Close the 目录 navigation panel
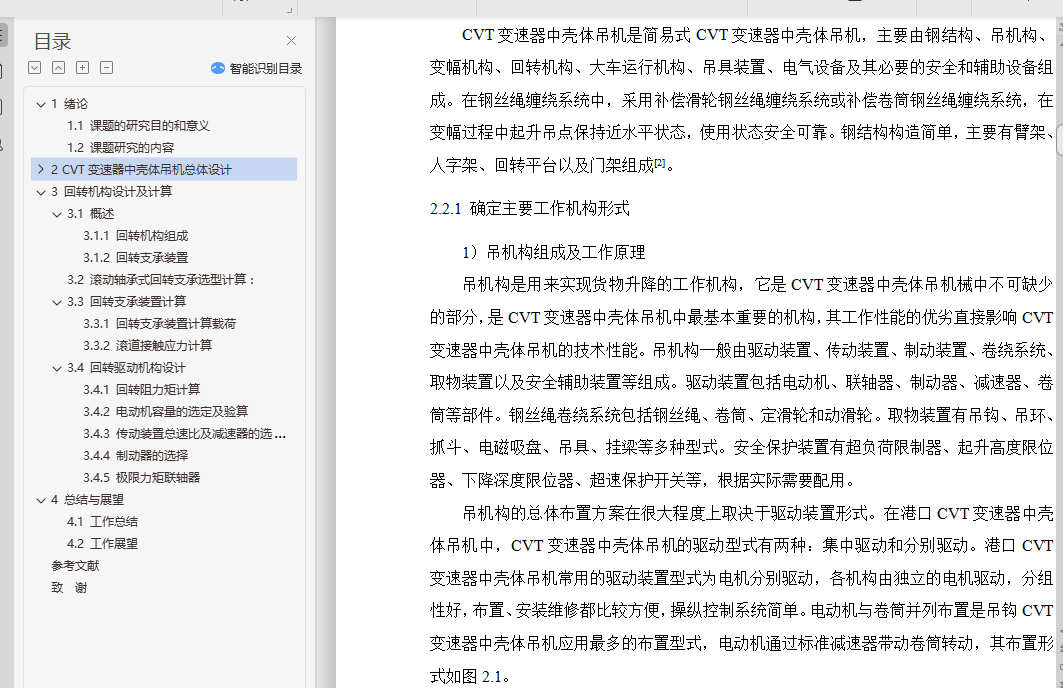The image size is (1063, 688). 292,41
